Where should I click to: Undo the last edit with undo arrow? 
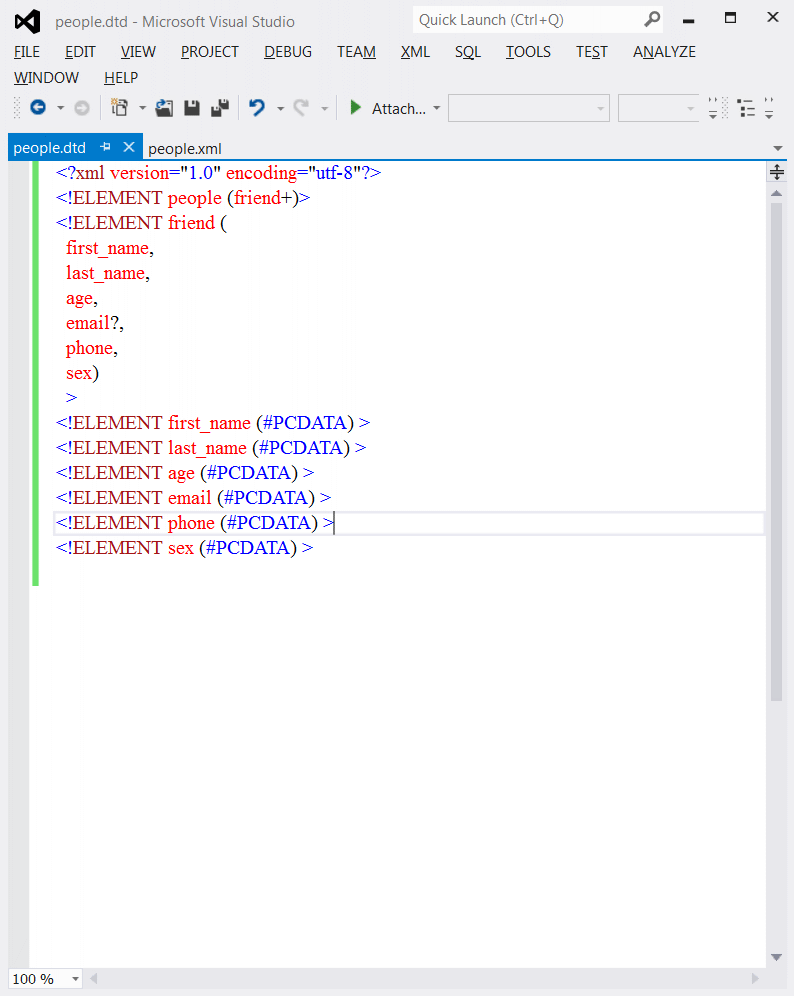pyautogui.click(x=257, y=107)
